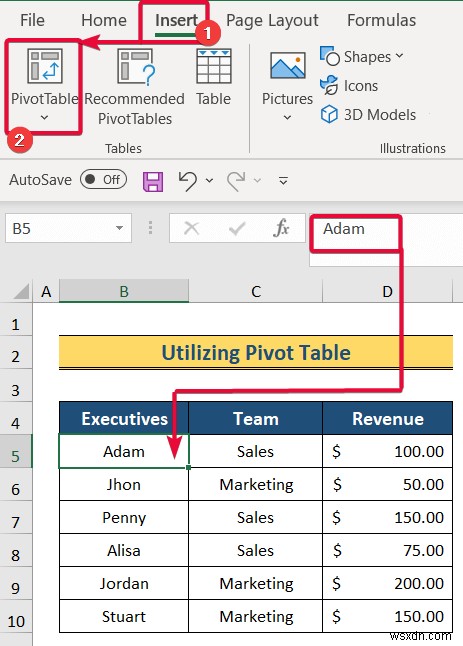The height and width of the screenshot is (646, 463).
Task: Undo the last action
Action: coord(187,181)
